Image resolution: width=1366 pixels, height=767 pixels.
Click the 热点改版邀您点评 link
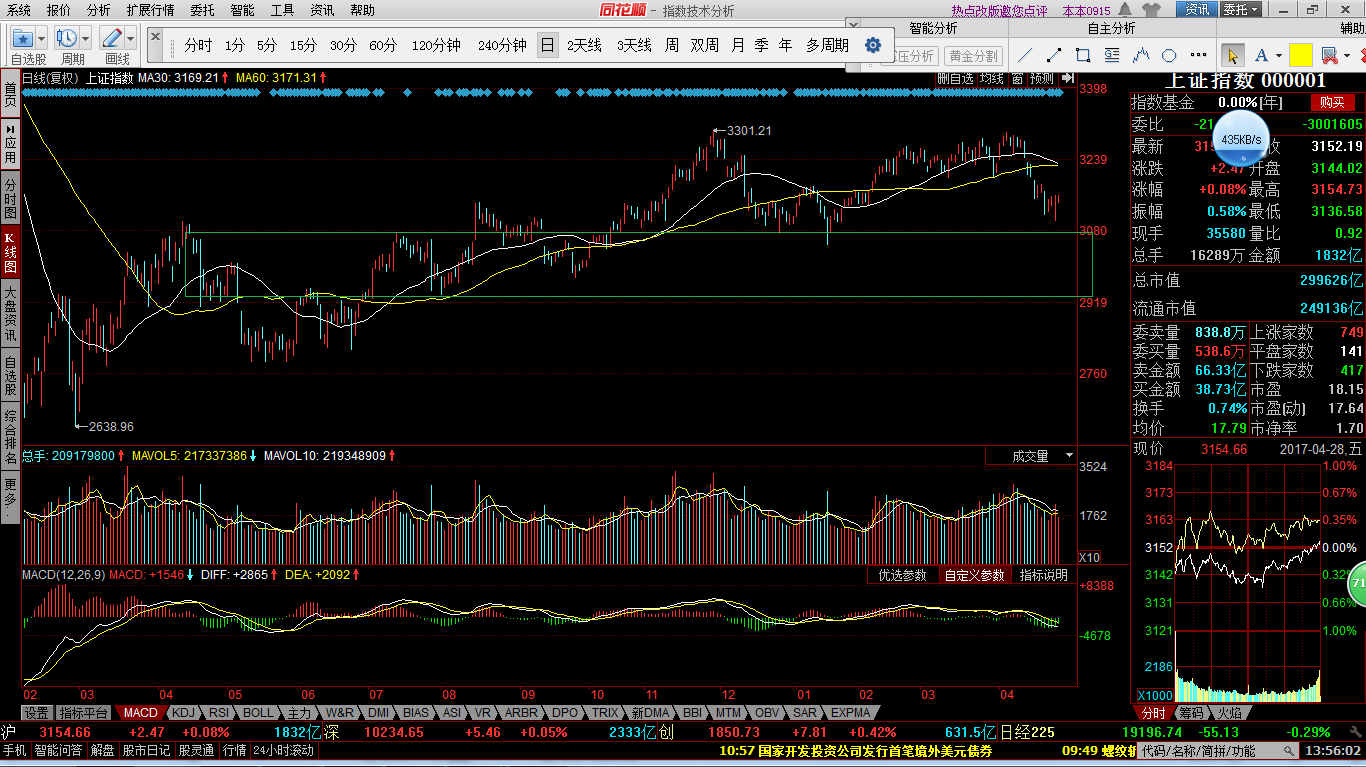tap(999, 10)
